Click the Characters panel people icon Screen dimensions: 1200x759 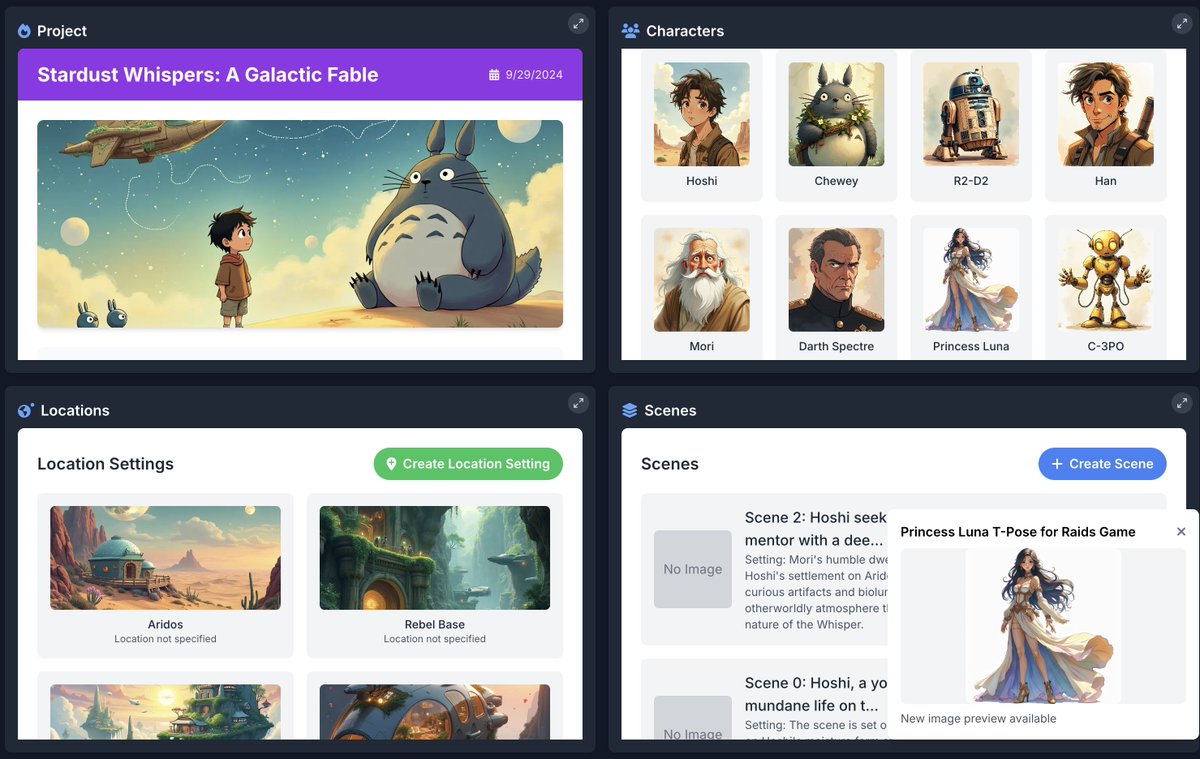630,31
